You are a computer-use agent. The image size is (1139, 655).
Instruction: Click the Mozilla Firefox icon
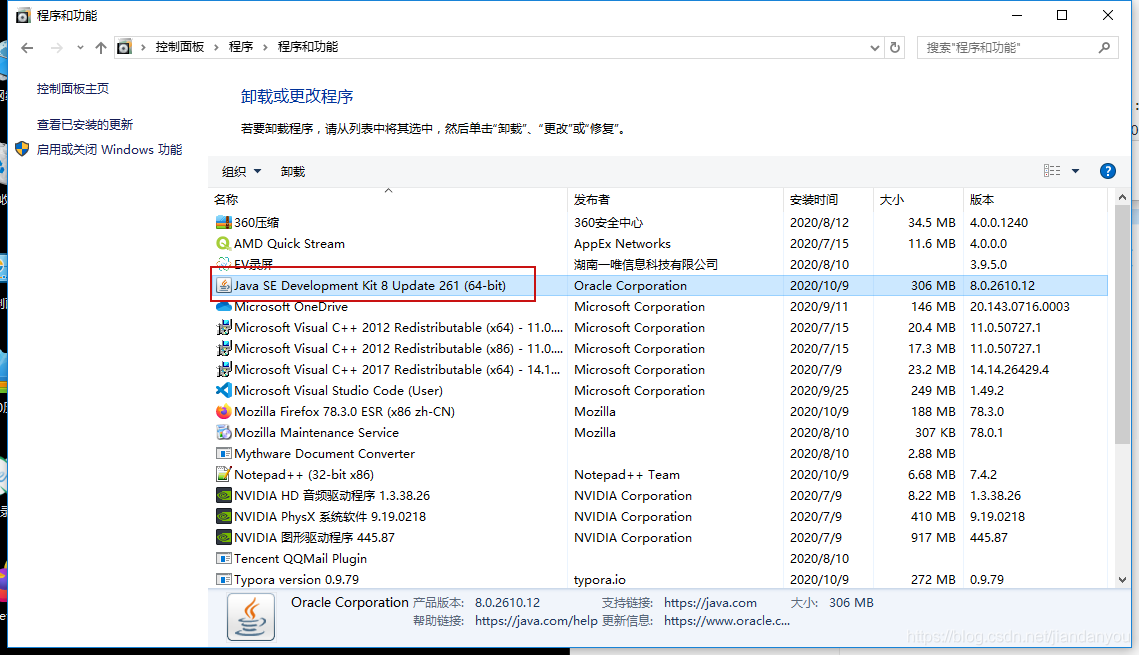[x=224, y=412]
